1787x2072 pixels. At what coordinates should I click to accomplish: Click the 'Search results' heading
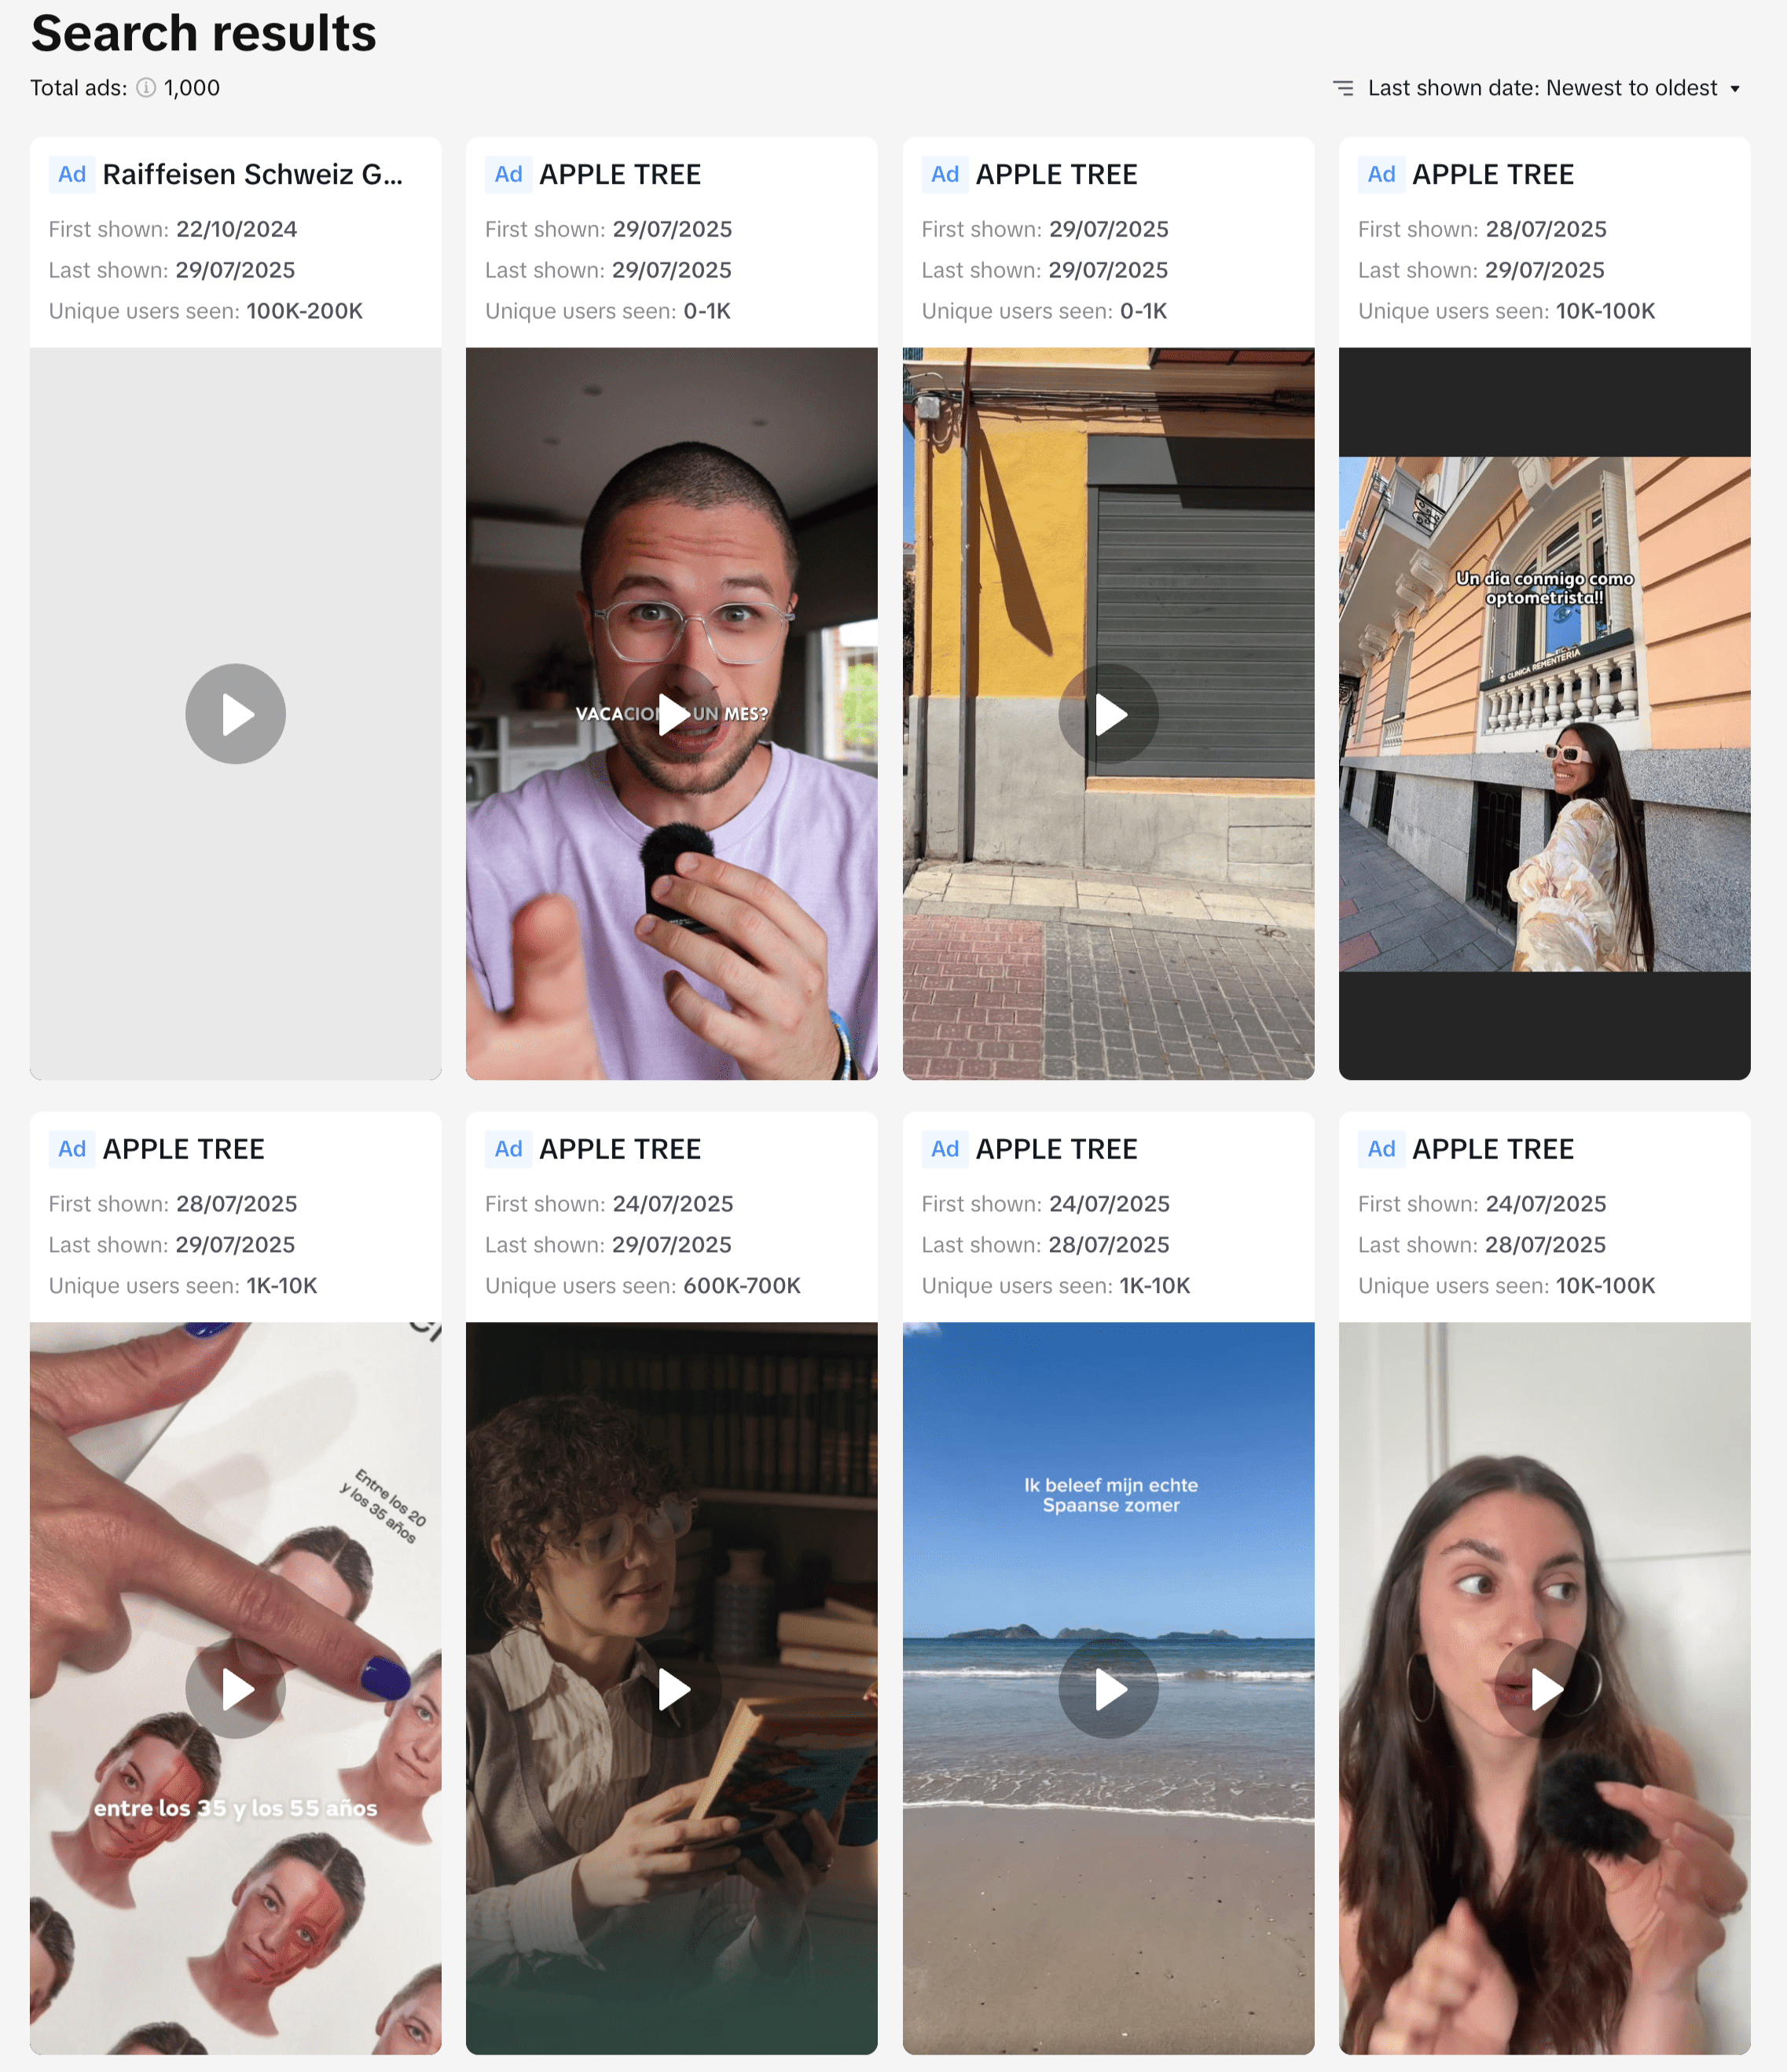(x=204, y=33)
